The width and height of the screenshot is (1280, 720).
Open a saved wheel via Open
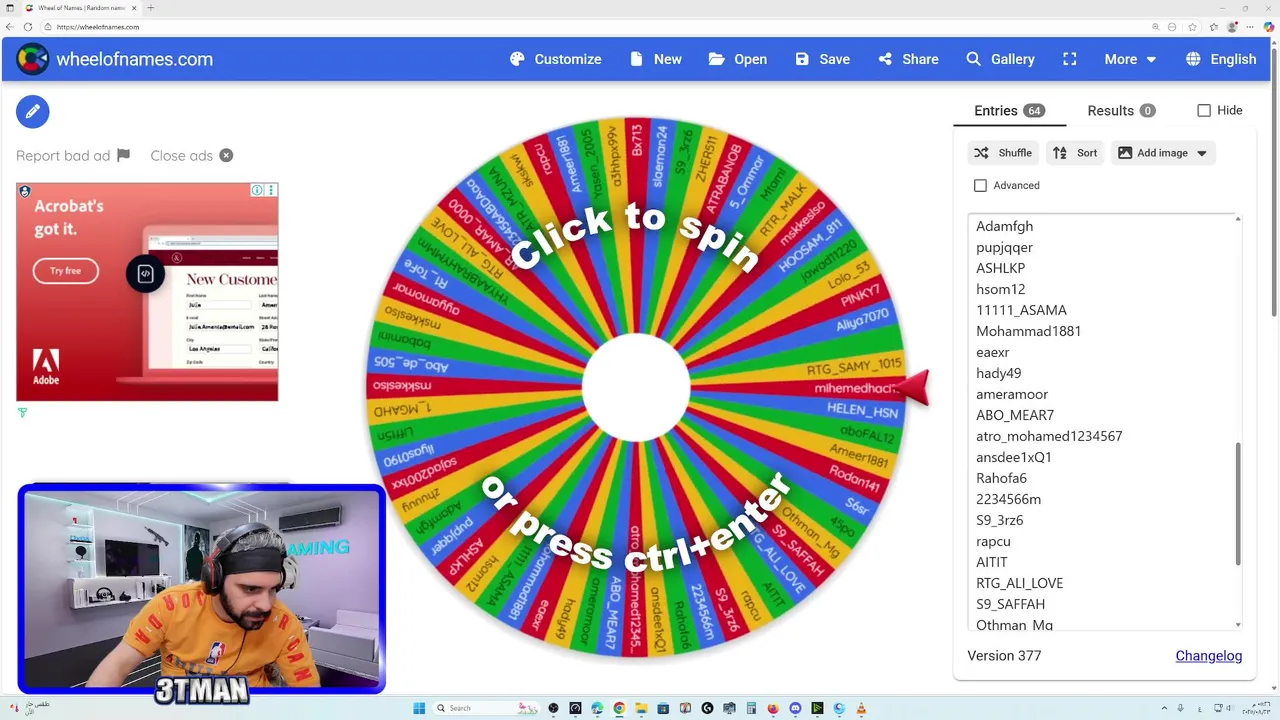(738, 59)
